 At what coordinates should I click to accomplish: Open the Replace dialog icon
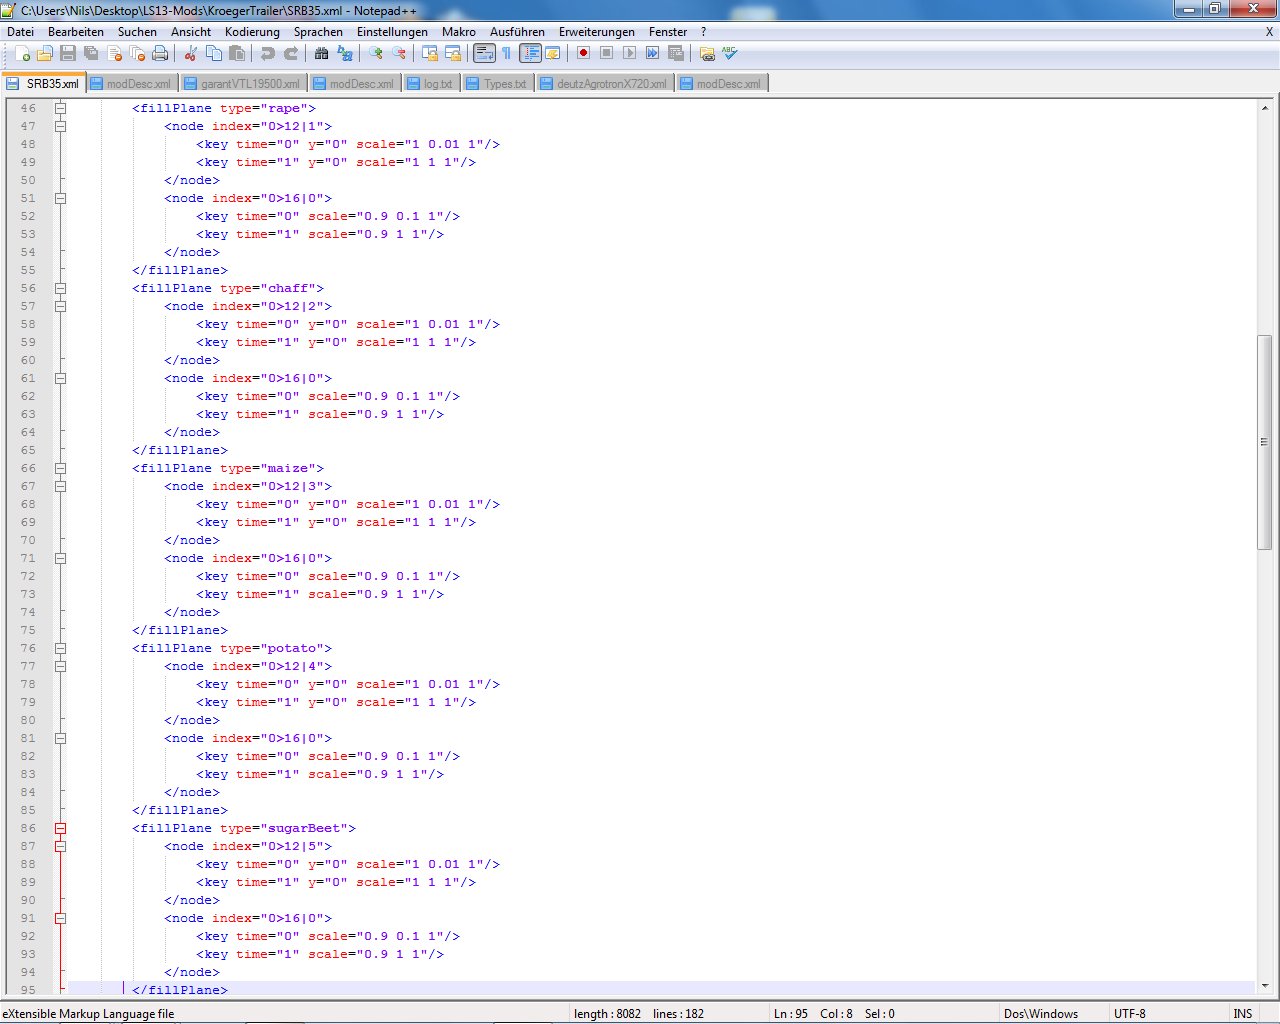[344, 53]
